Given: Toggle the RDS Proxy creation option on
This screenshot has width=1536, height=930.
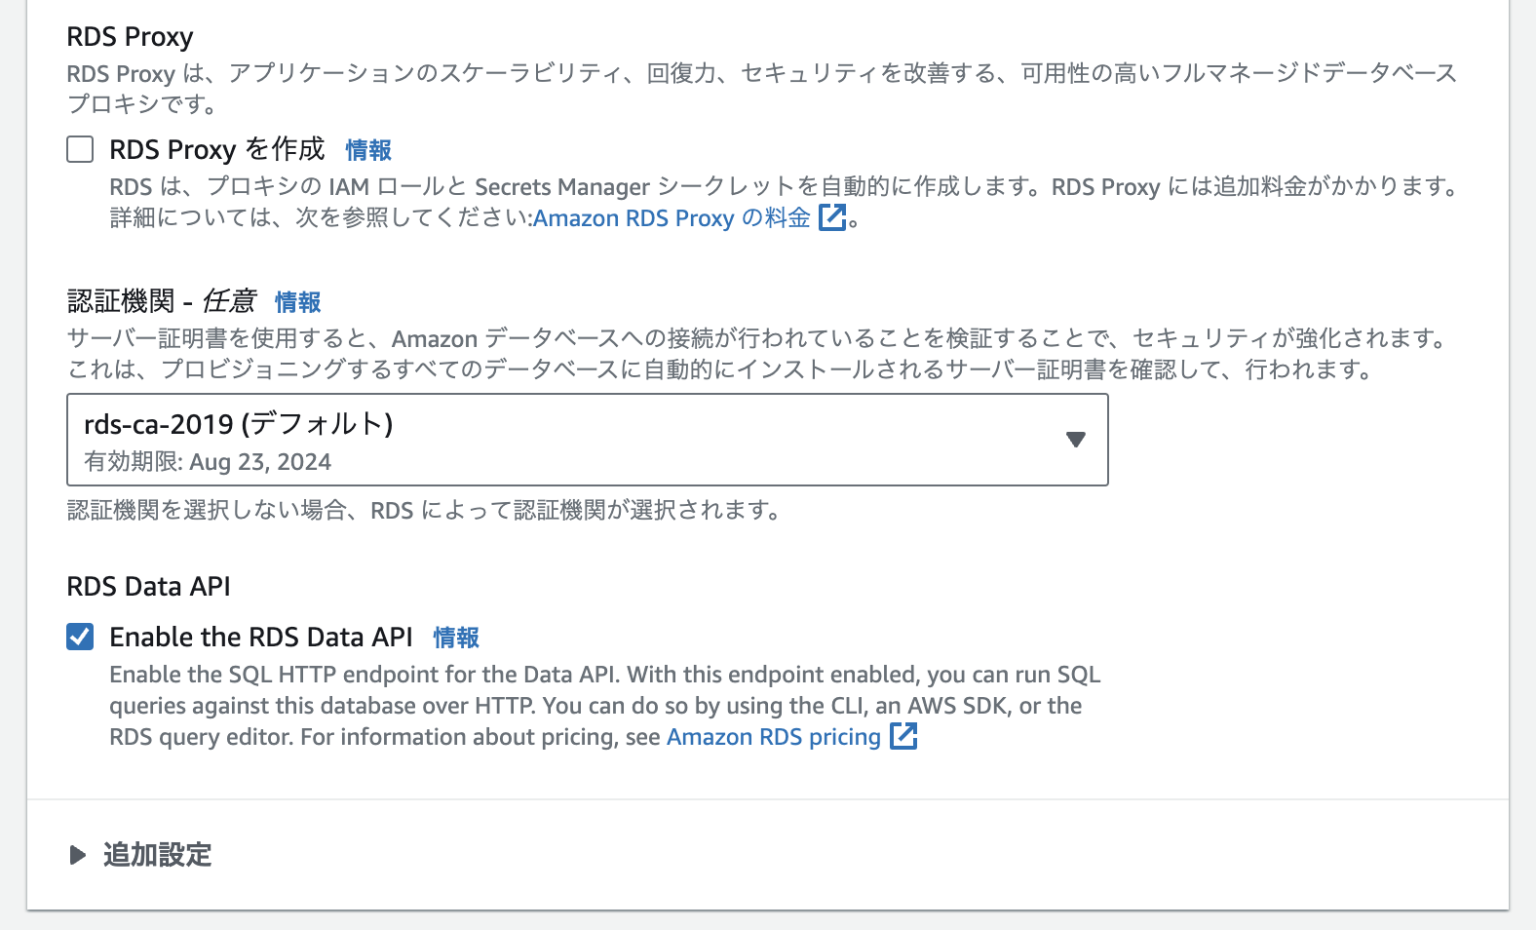Looking at the screenshot, I should pos(79,149).
